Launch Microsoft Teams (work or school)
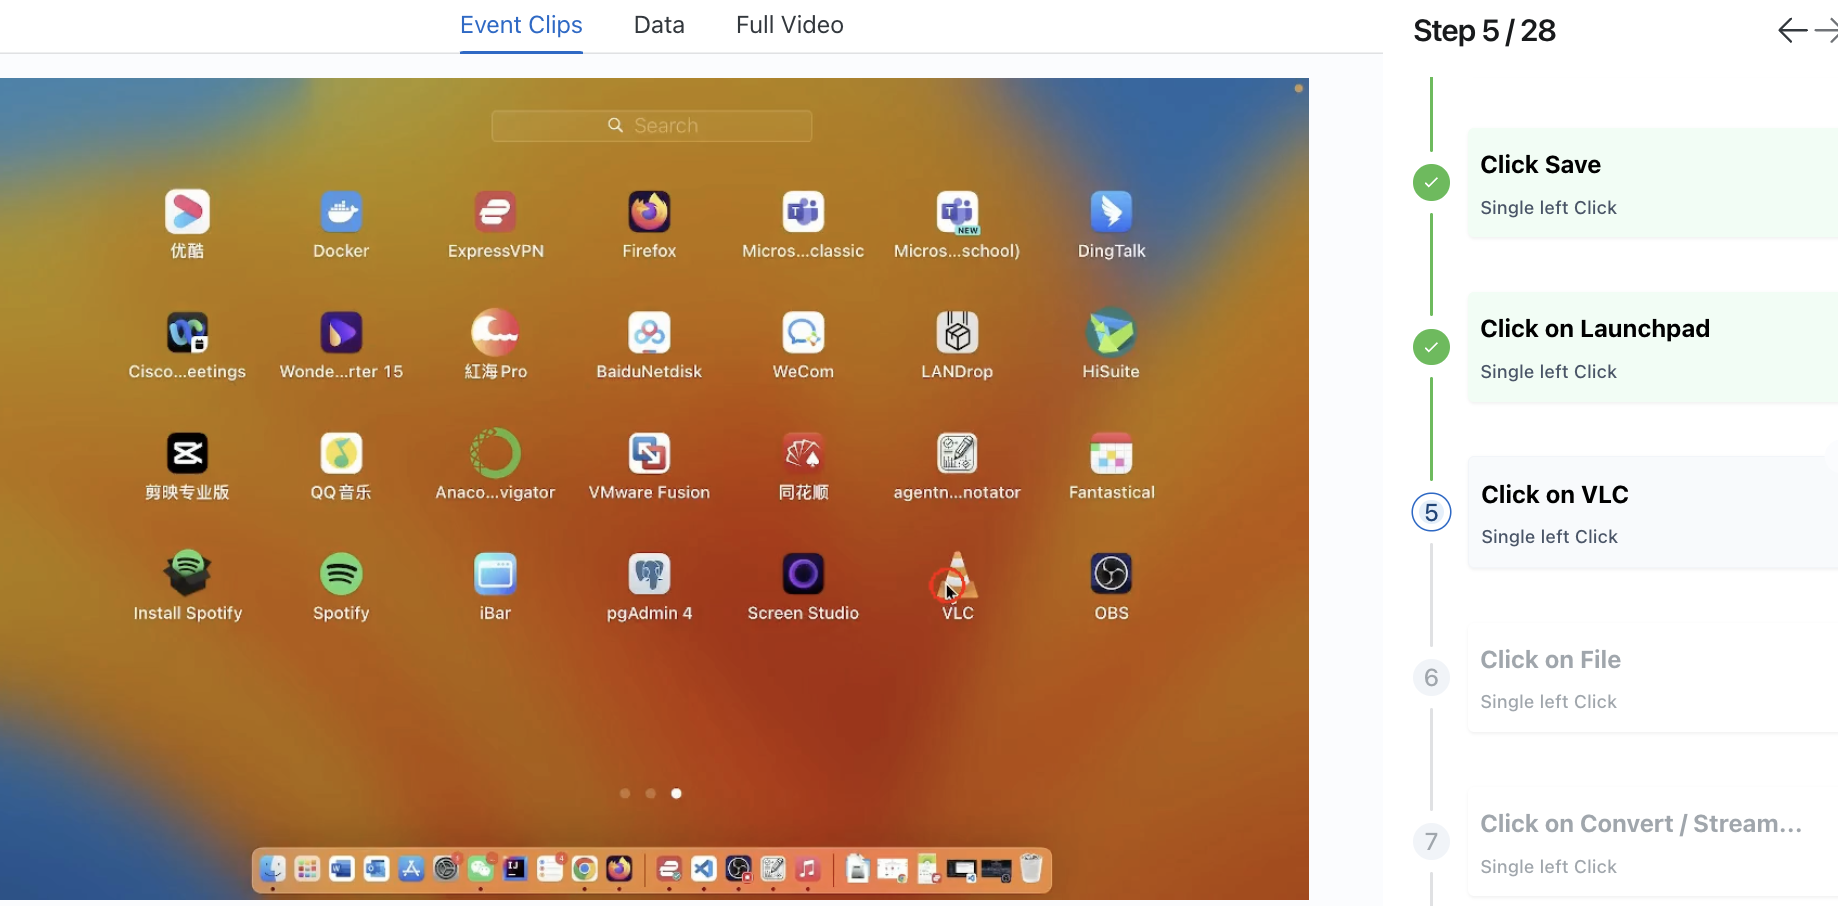Image resolution: width=1838 pixels, height=906 pixels. [x=957, y=211]
